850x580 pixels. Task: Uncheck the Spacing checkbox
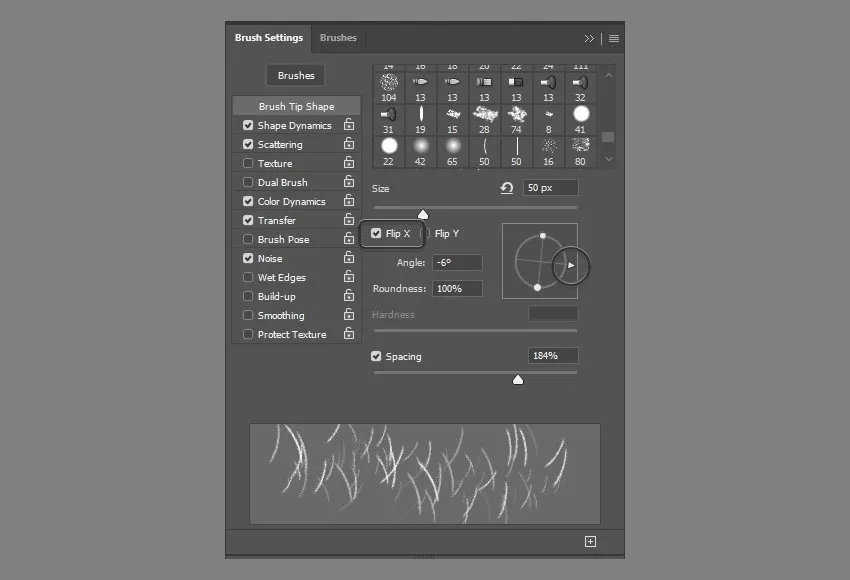[x=376, y=356]
